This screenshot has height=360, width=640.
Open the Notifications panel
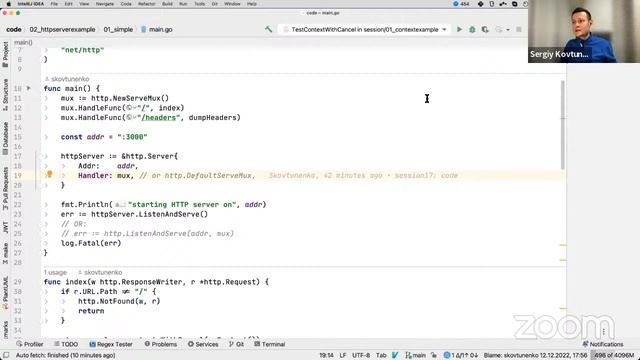click(x=603, y=344)
